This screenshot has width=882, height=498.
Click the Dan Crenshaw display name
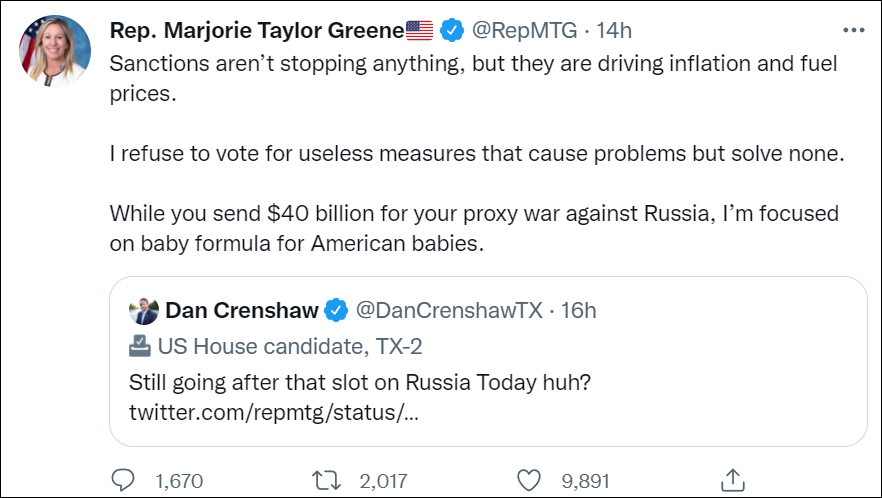tap(241, 311)
